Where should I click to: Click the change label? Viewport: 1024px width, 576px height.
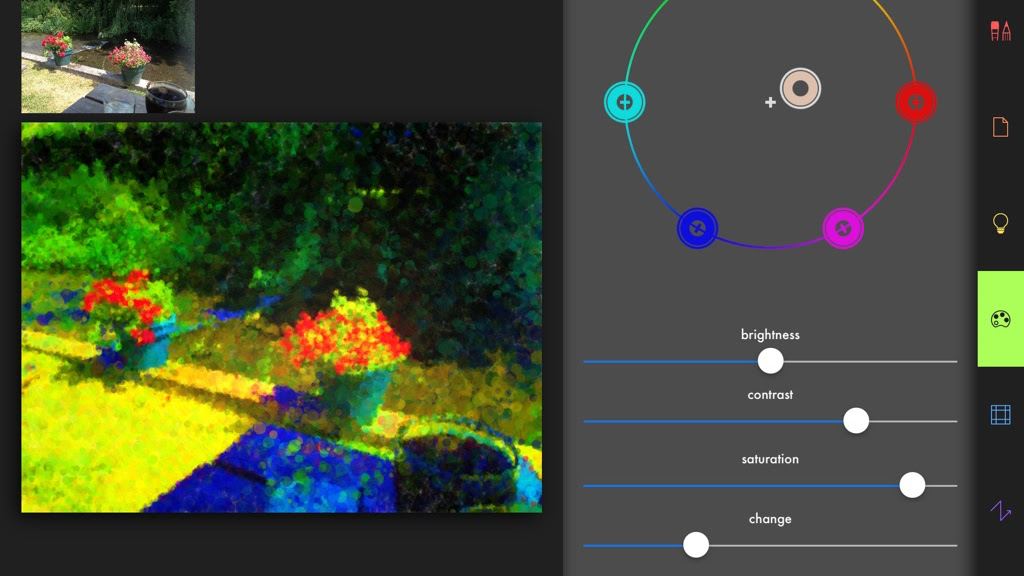pyautogui.click(x=770, y=519)
